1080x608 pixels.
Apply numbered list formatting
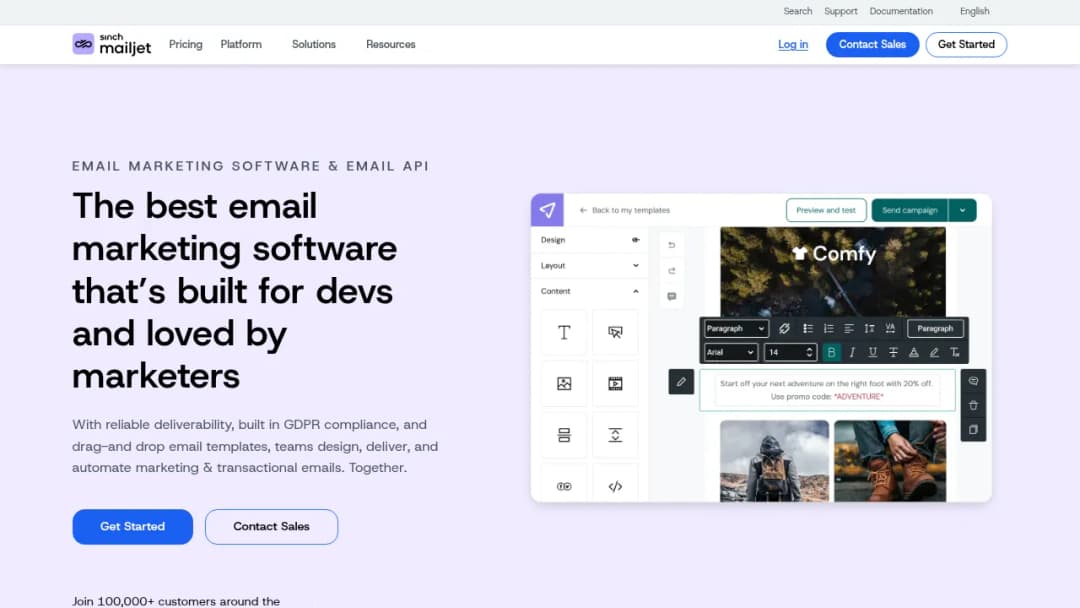(x=828, y=328)
